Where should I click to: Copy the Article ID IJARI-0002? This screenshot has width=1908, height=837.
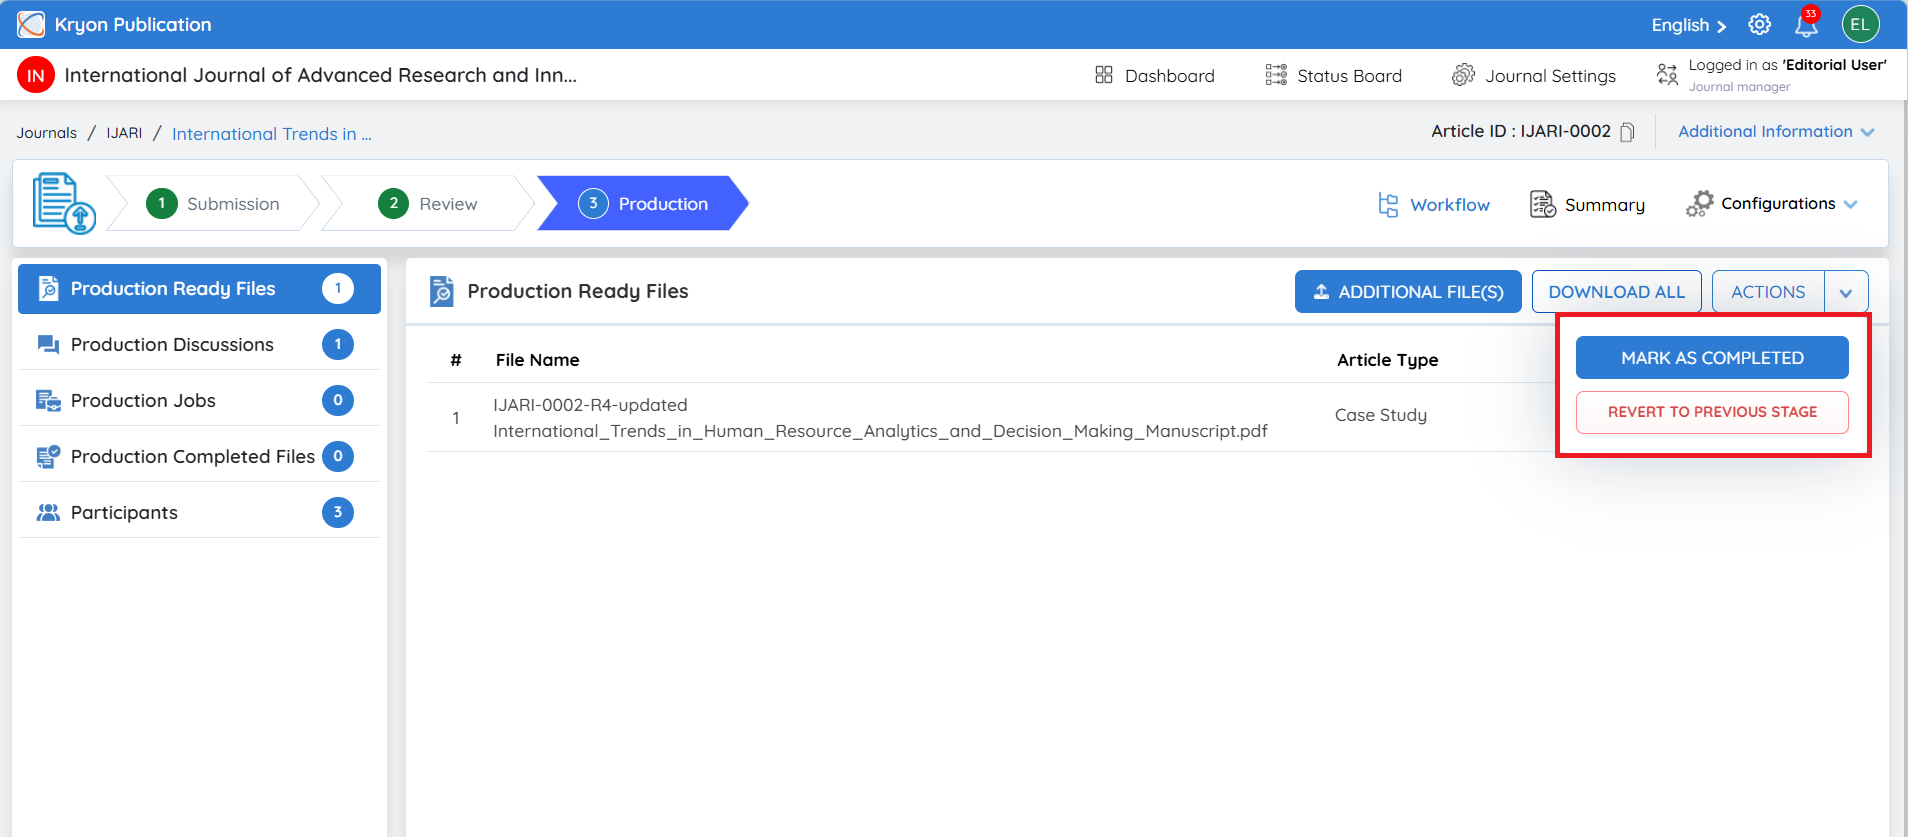point(1628,132)
